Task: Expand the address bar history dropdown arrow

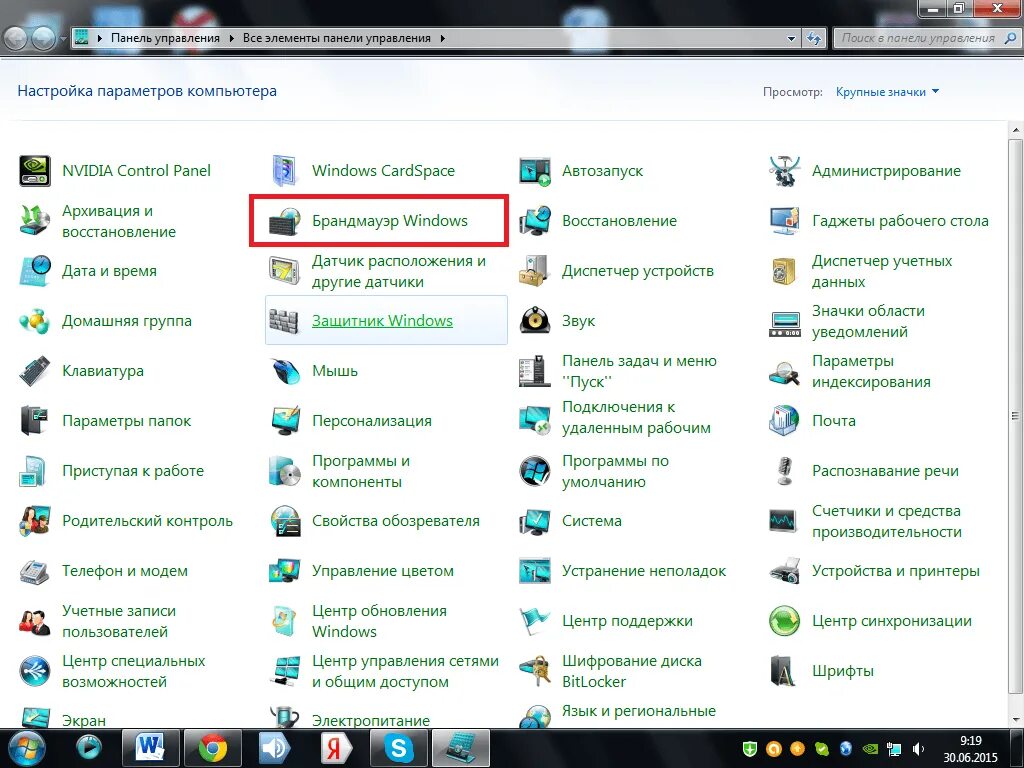Action: (792, 39)
